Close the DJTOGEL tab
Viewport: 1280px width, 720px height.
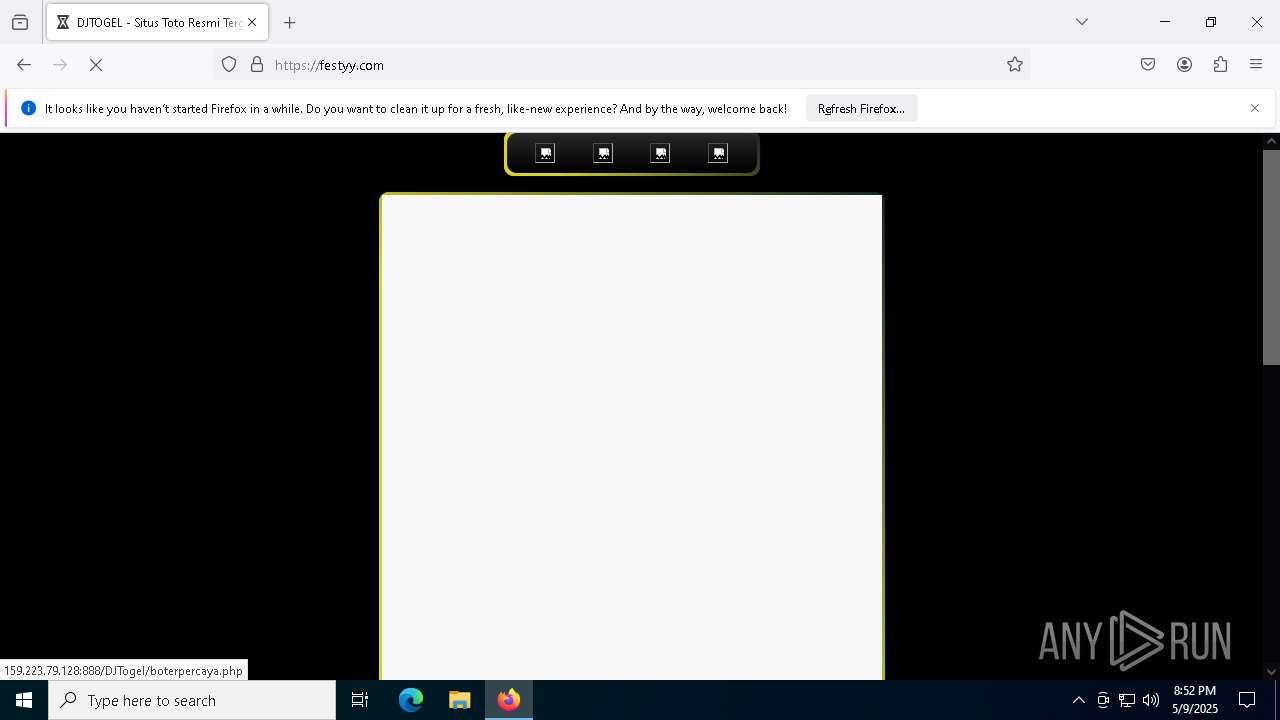click(x=252, y=22)
